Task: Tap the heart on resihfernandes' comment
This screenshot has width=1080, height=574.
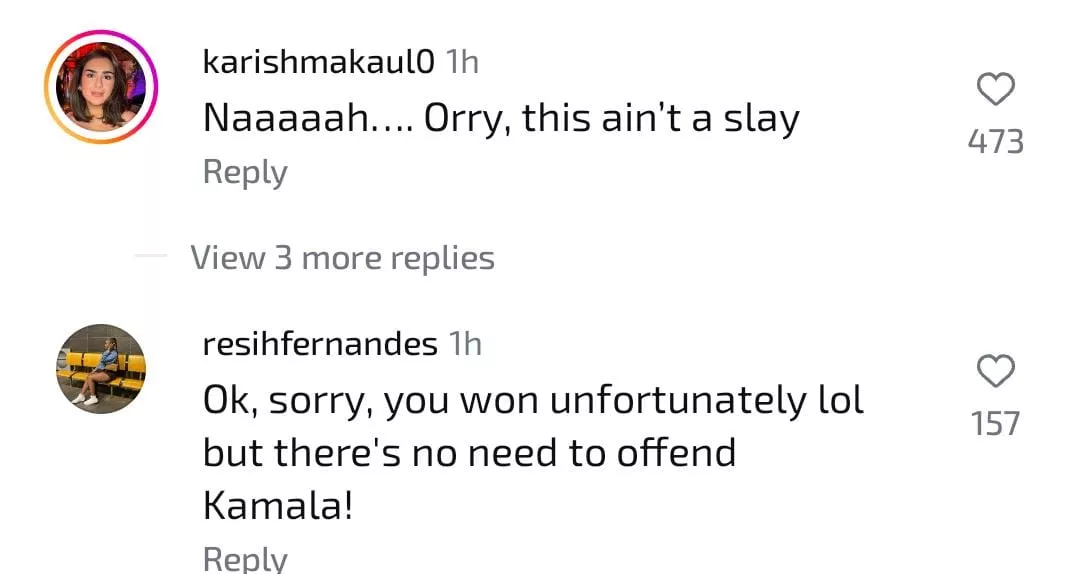Action: (995, 373)
